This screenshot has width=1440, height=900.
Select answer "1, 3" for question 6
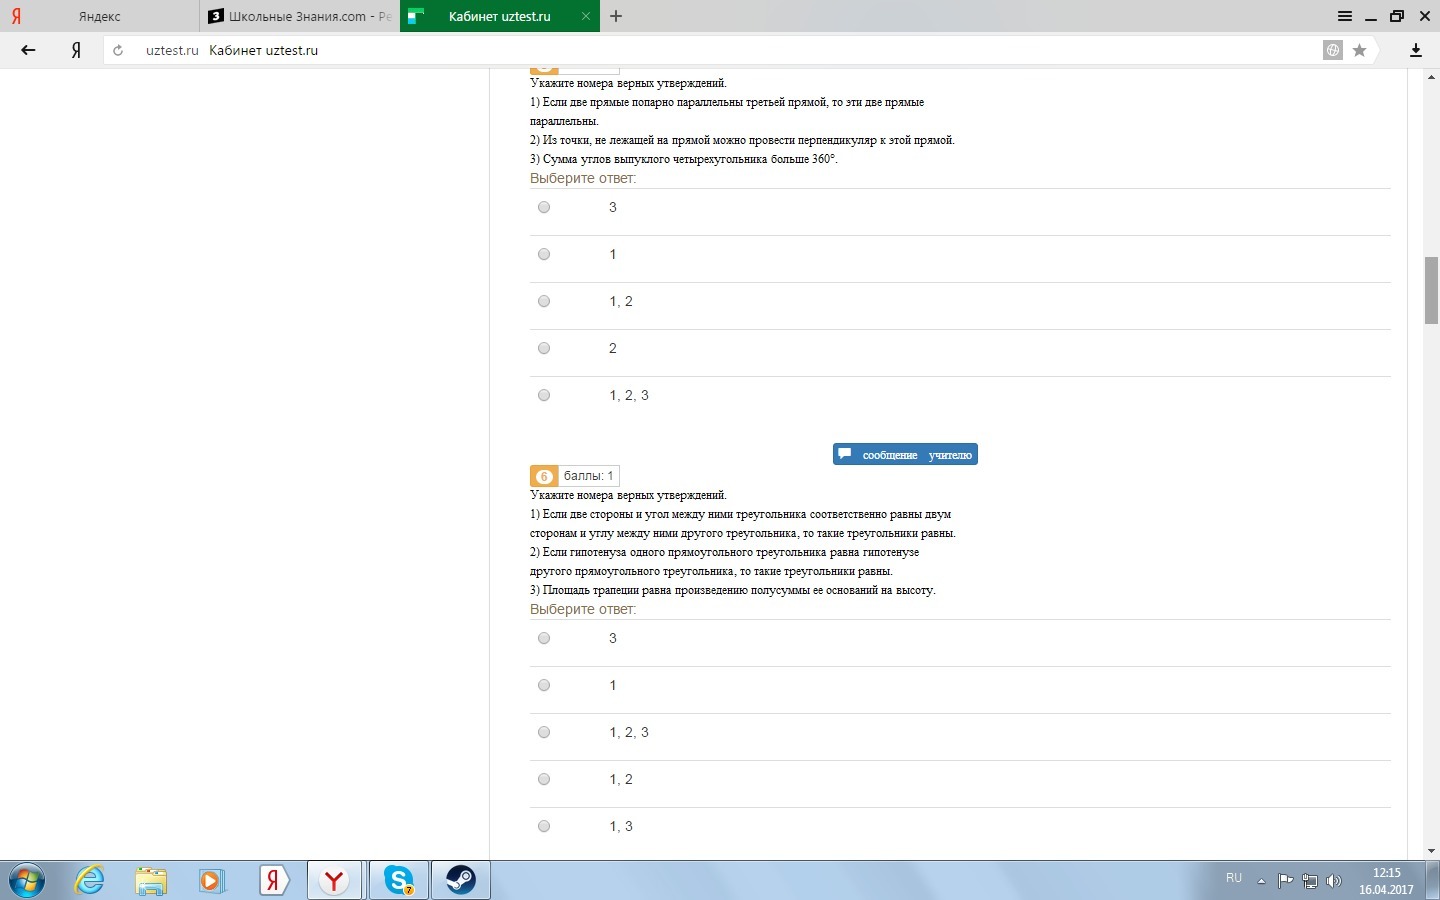[x=544, y=826]
